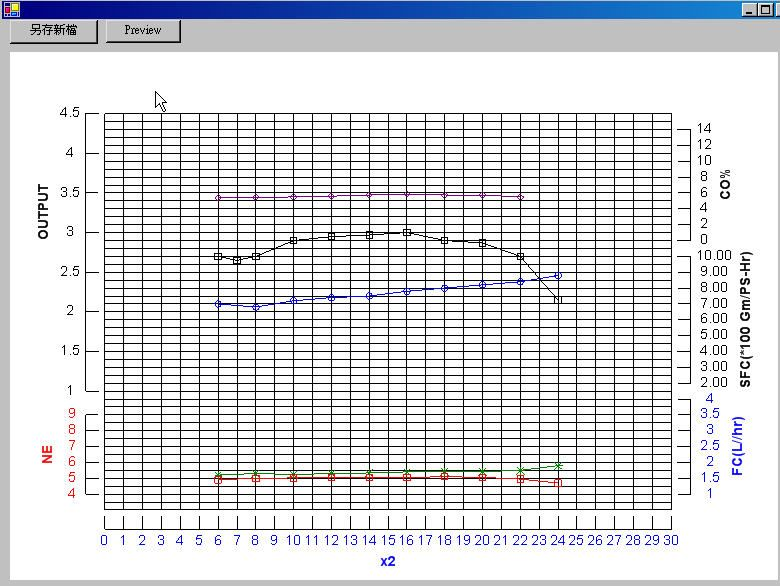Screen dimensions: 780x586
Task: Select the black square marker at x=7
Action: (237, 260)
